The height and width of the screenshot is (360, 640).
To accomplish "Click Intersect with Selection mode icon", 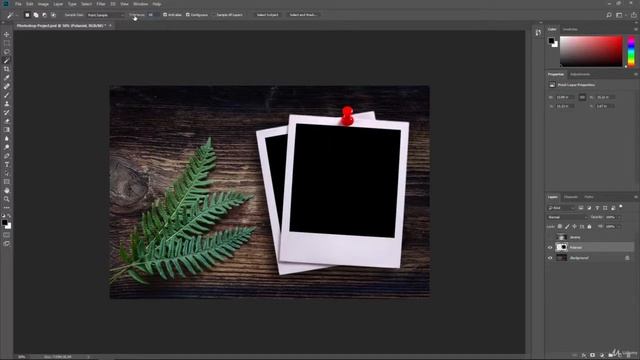I will coord(53,15).
